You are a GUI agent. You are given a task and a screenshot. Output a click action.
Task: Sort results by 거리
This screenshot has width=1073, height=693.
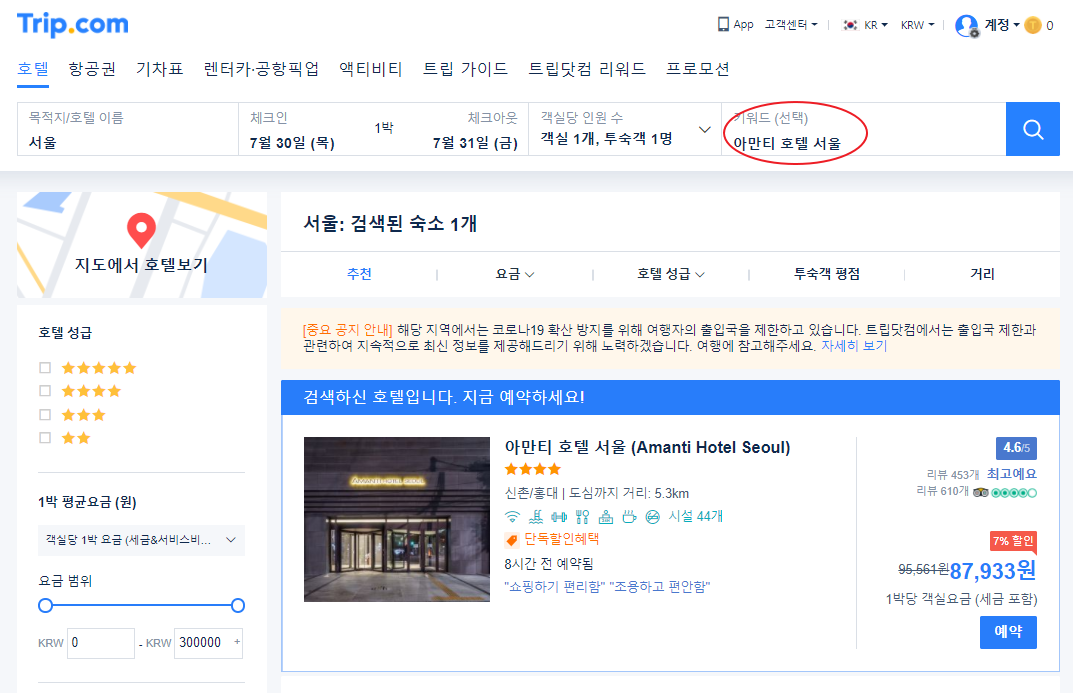tap(982, 274)
